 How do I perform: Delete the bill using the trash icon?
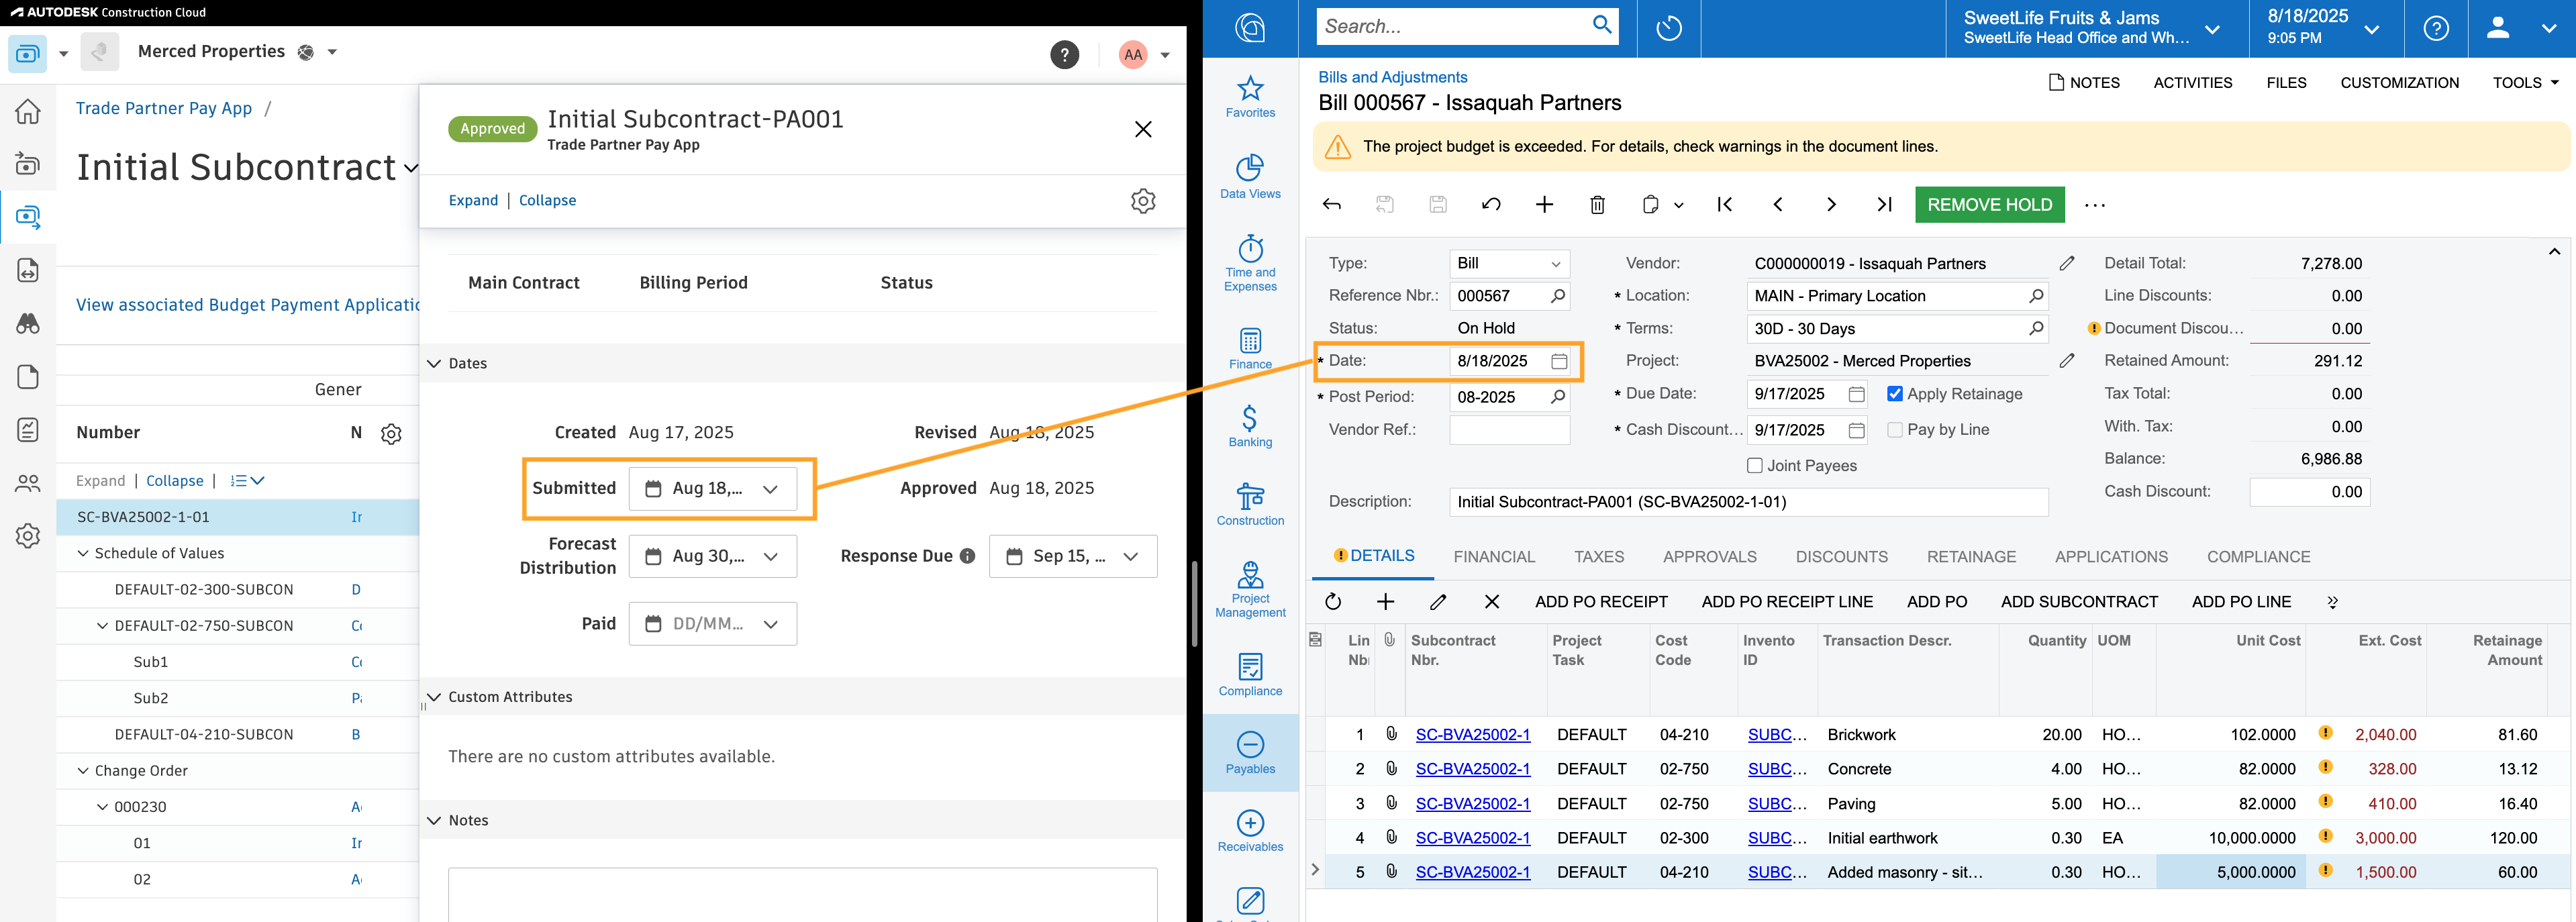pyautogui.click(x=1597, y=204)
